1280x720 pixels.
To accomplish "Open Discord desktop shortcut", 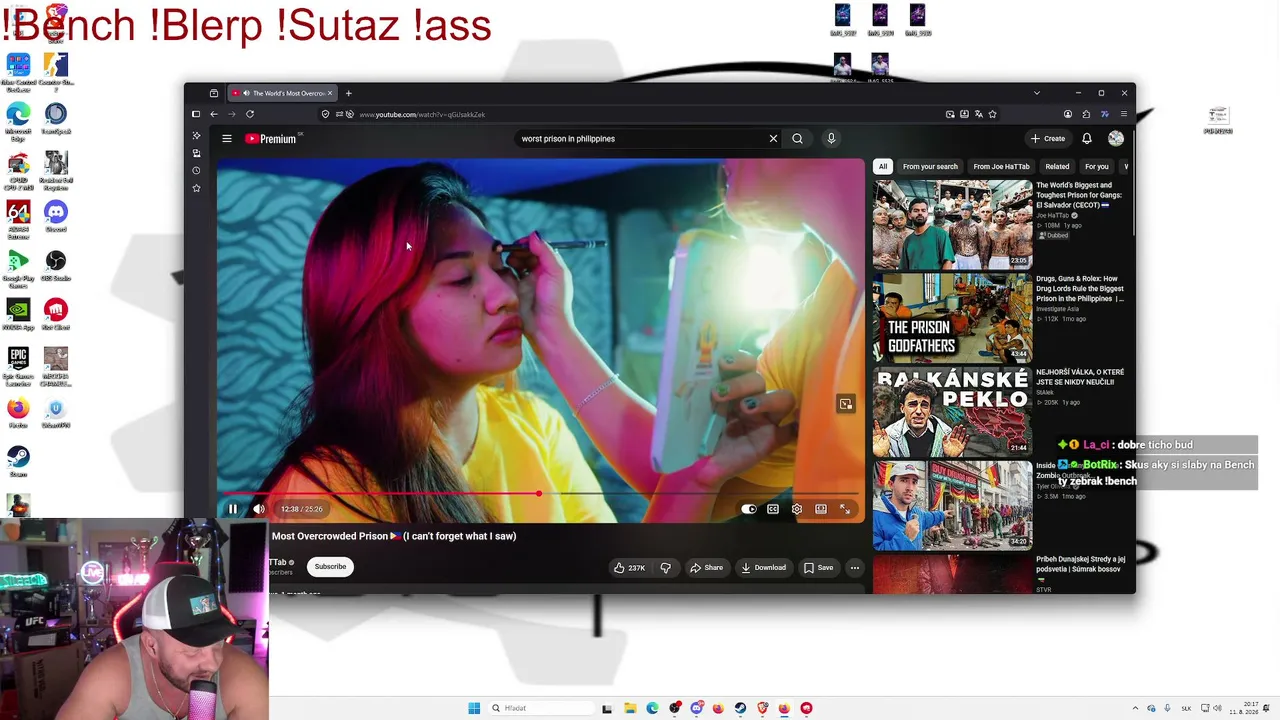I will pos(56,215).
